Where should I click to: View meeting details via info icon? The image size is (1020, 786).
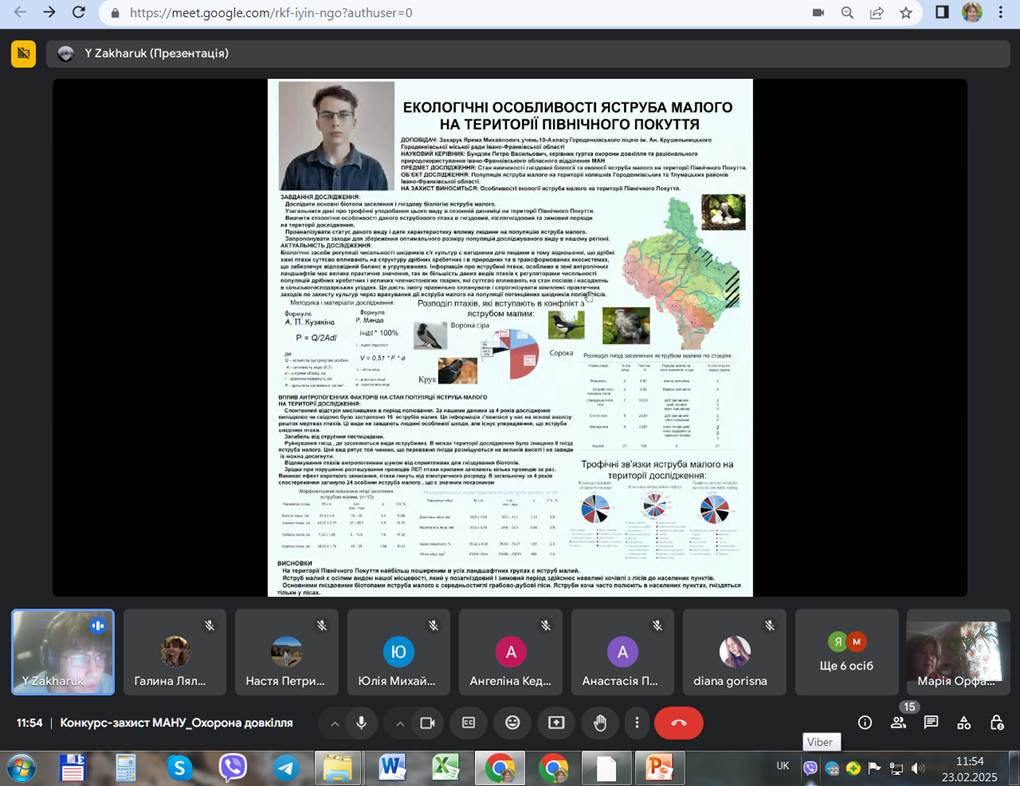(865, 722)
